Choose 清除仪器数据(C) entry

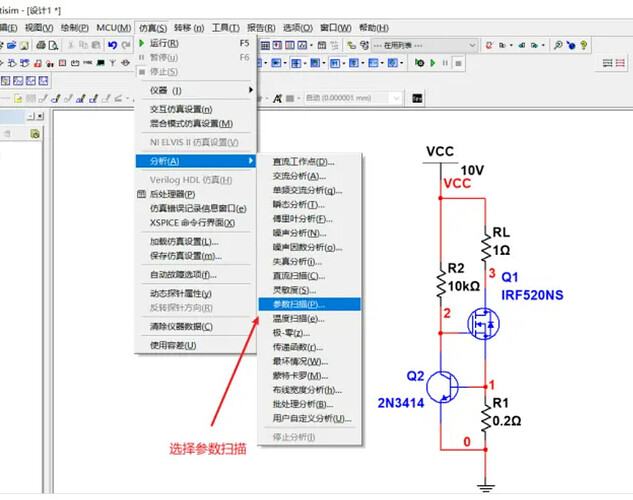click(x=195, y=326)
